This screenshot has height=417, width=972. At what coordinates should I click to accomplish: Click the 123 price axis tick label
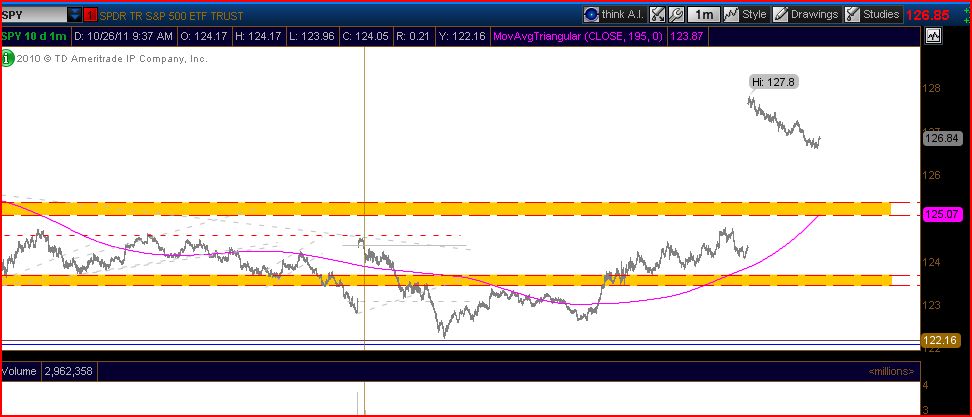(932, 305)
